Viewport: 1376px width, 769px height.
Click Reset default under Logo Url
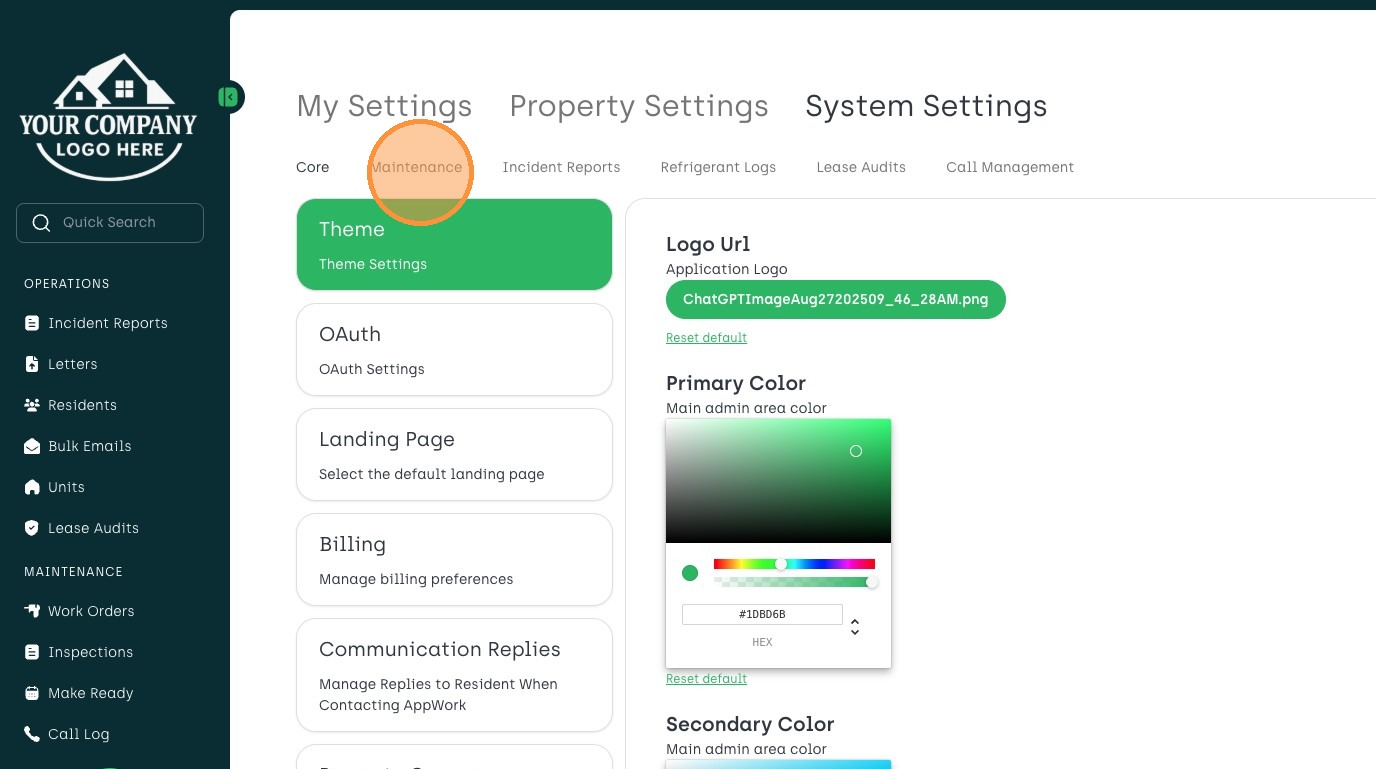[706, 338]
